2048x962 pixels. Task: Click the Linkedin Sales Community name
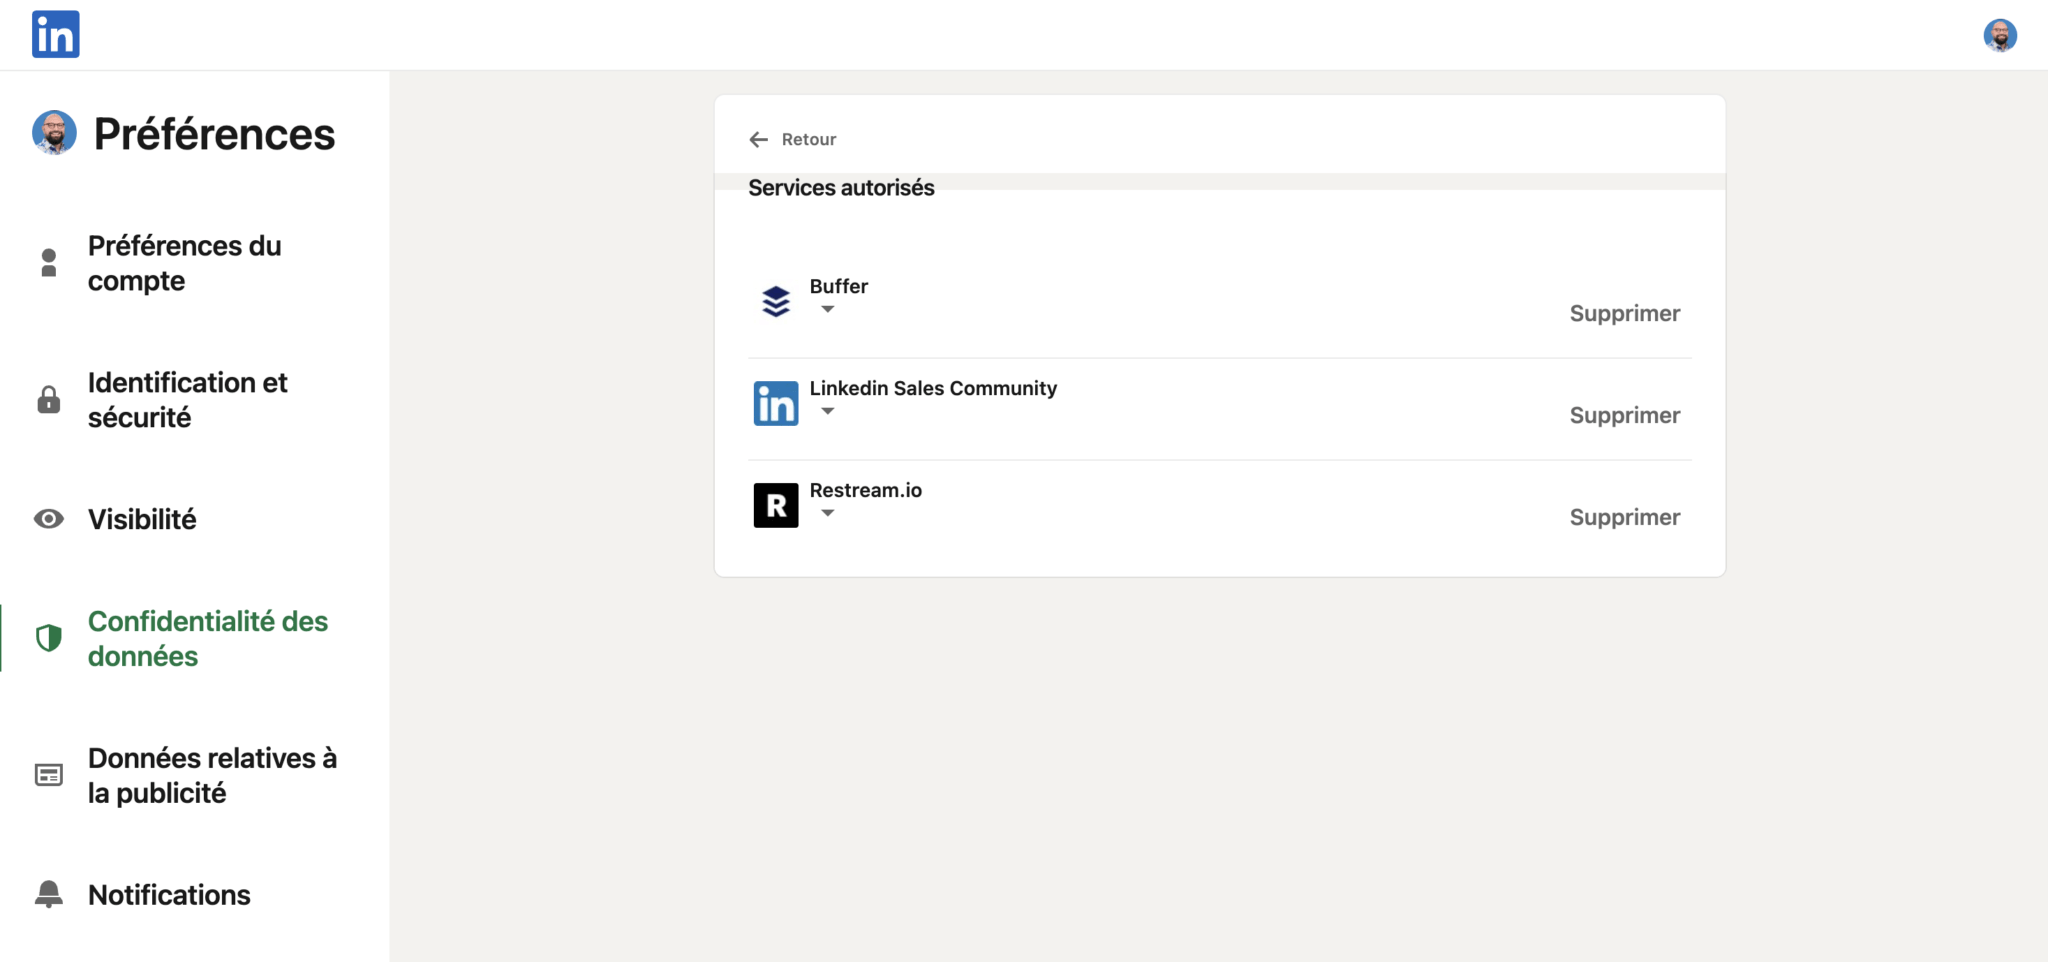(933, 388)
